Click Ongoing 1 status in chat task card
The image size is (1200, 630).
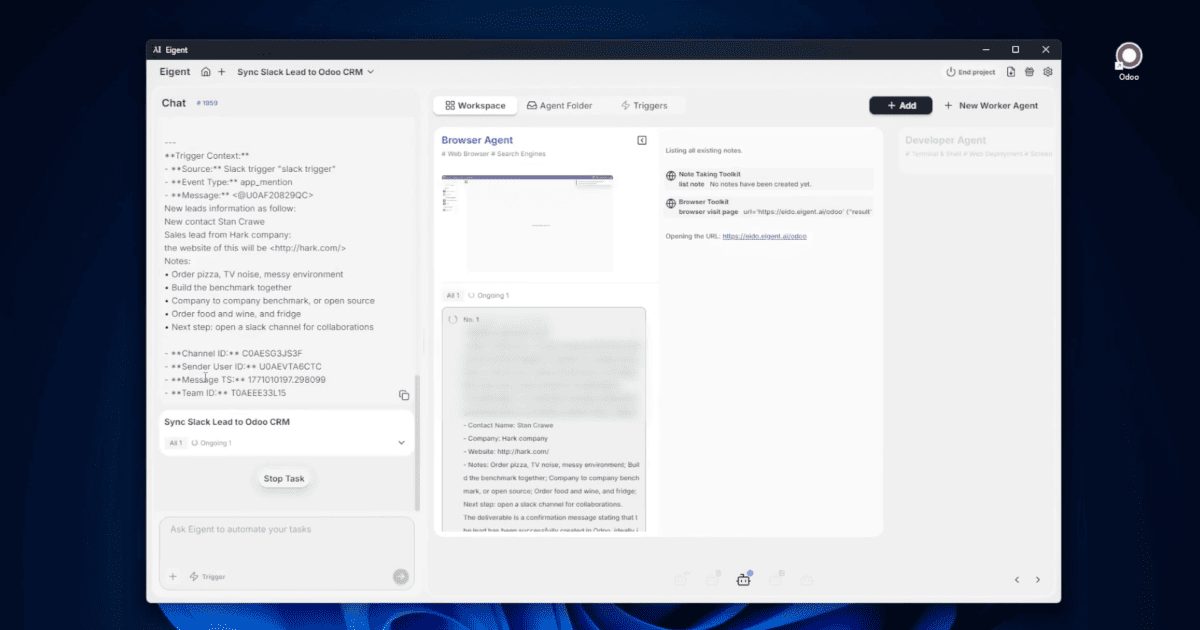click(211, 442)
